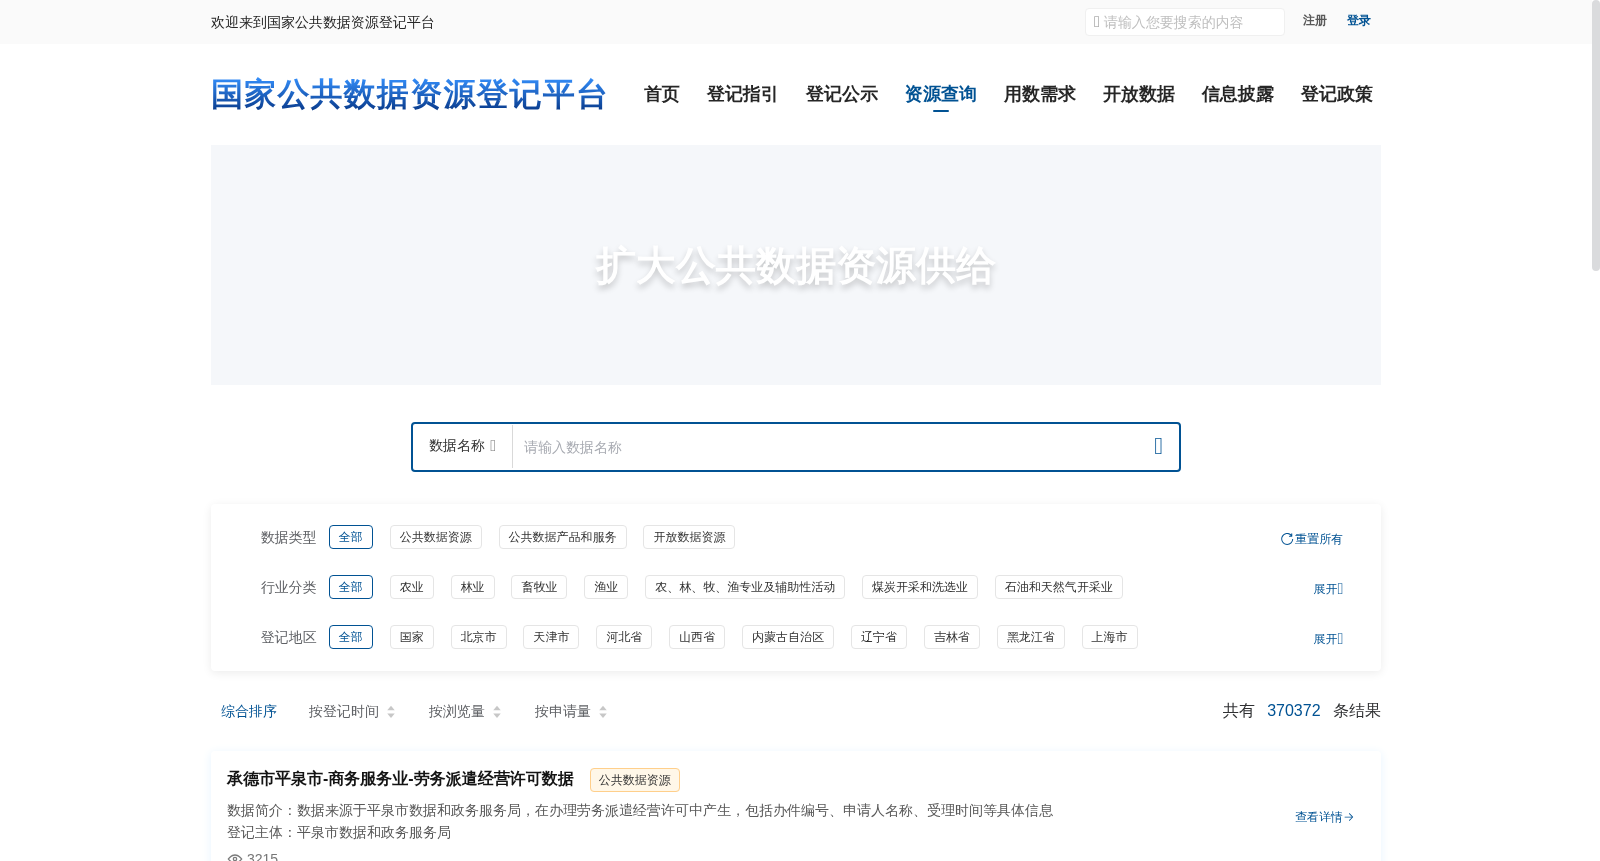Click sort arrows next to 按登记时间
This screenshot has width=1600, height=861.
391,712
